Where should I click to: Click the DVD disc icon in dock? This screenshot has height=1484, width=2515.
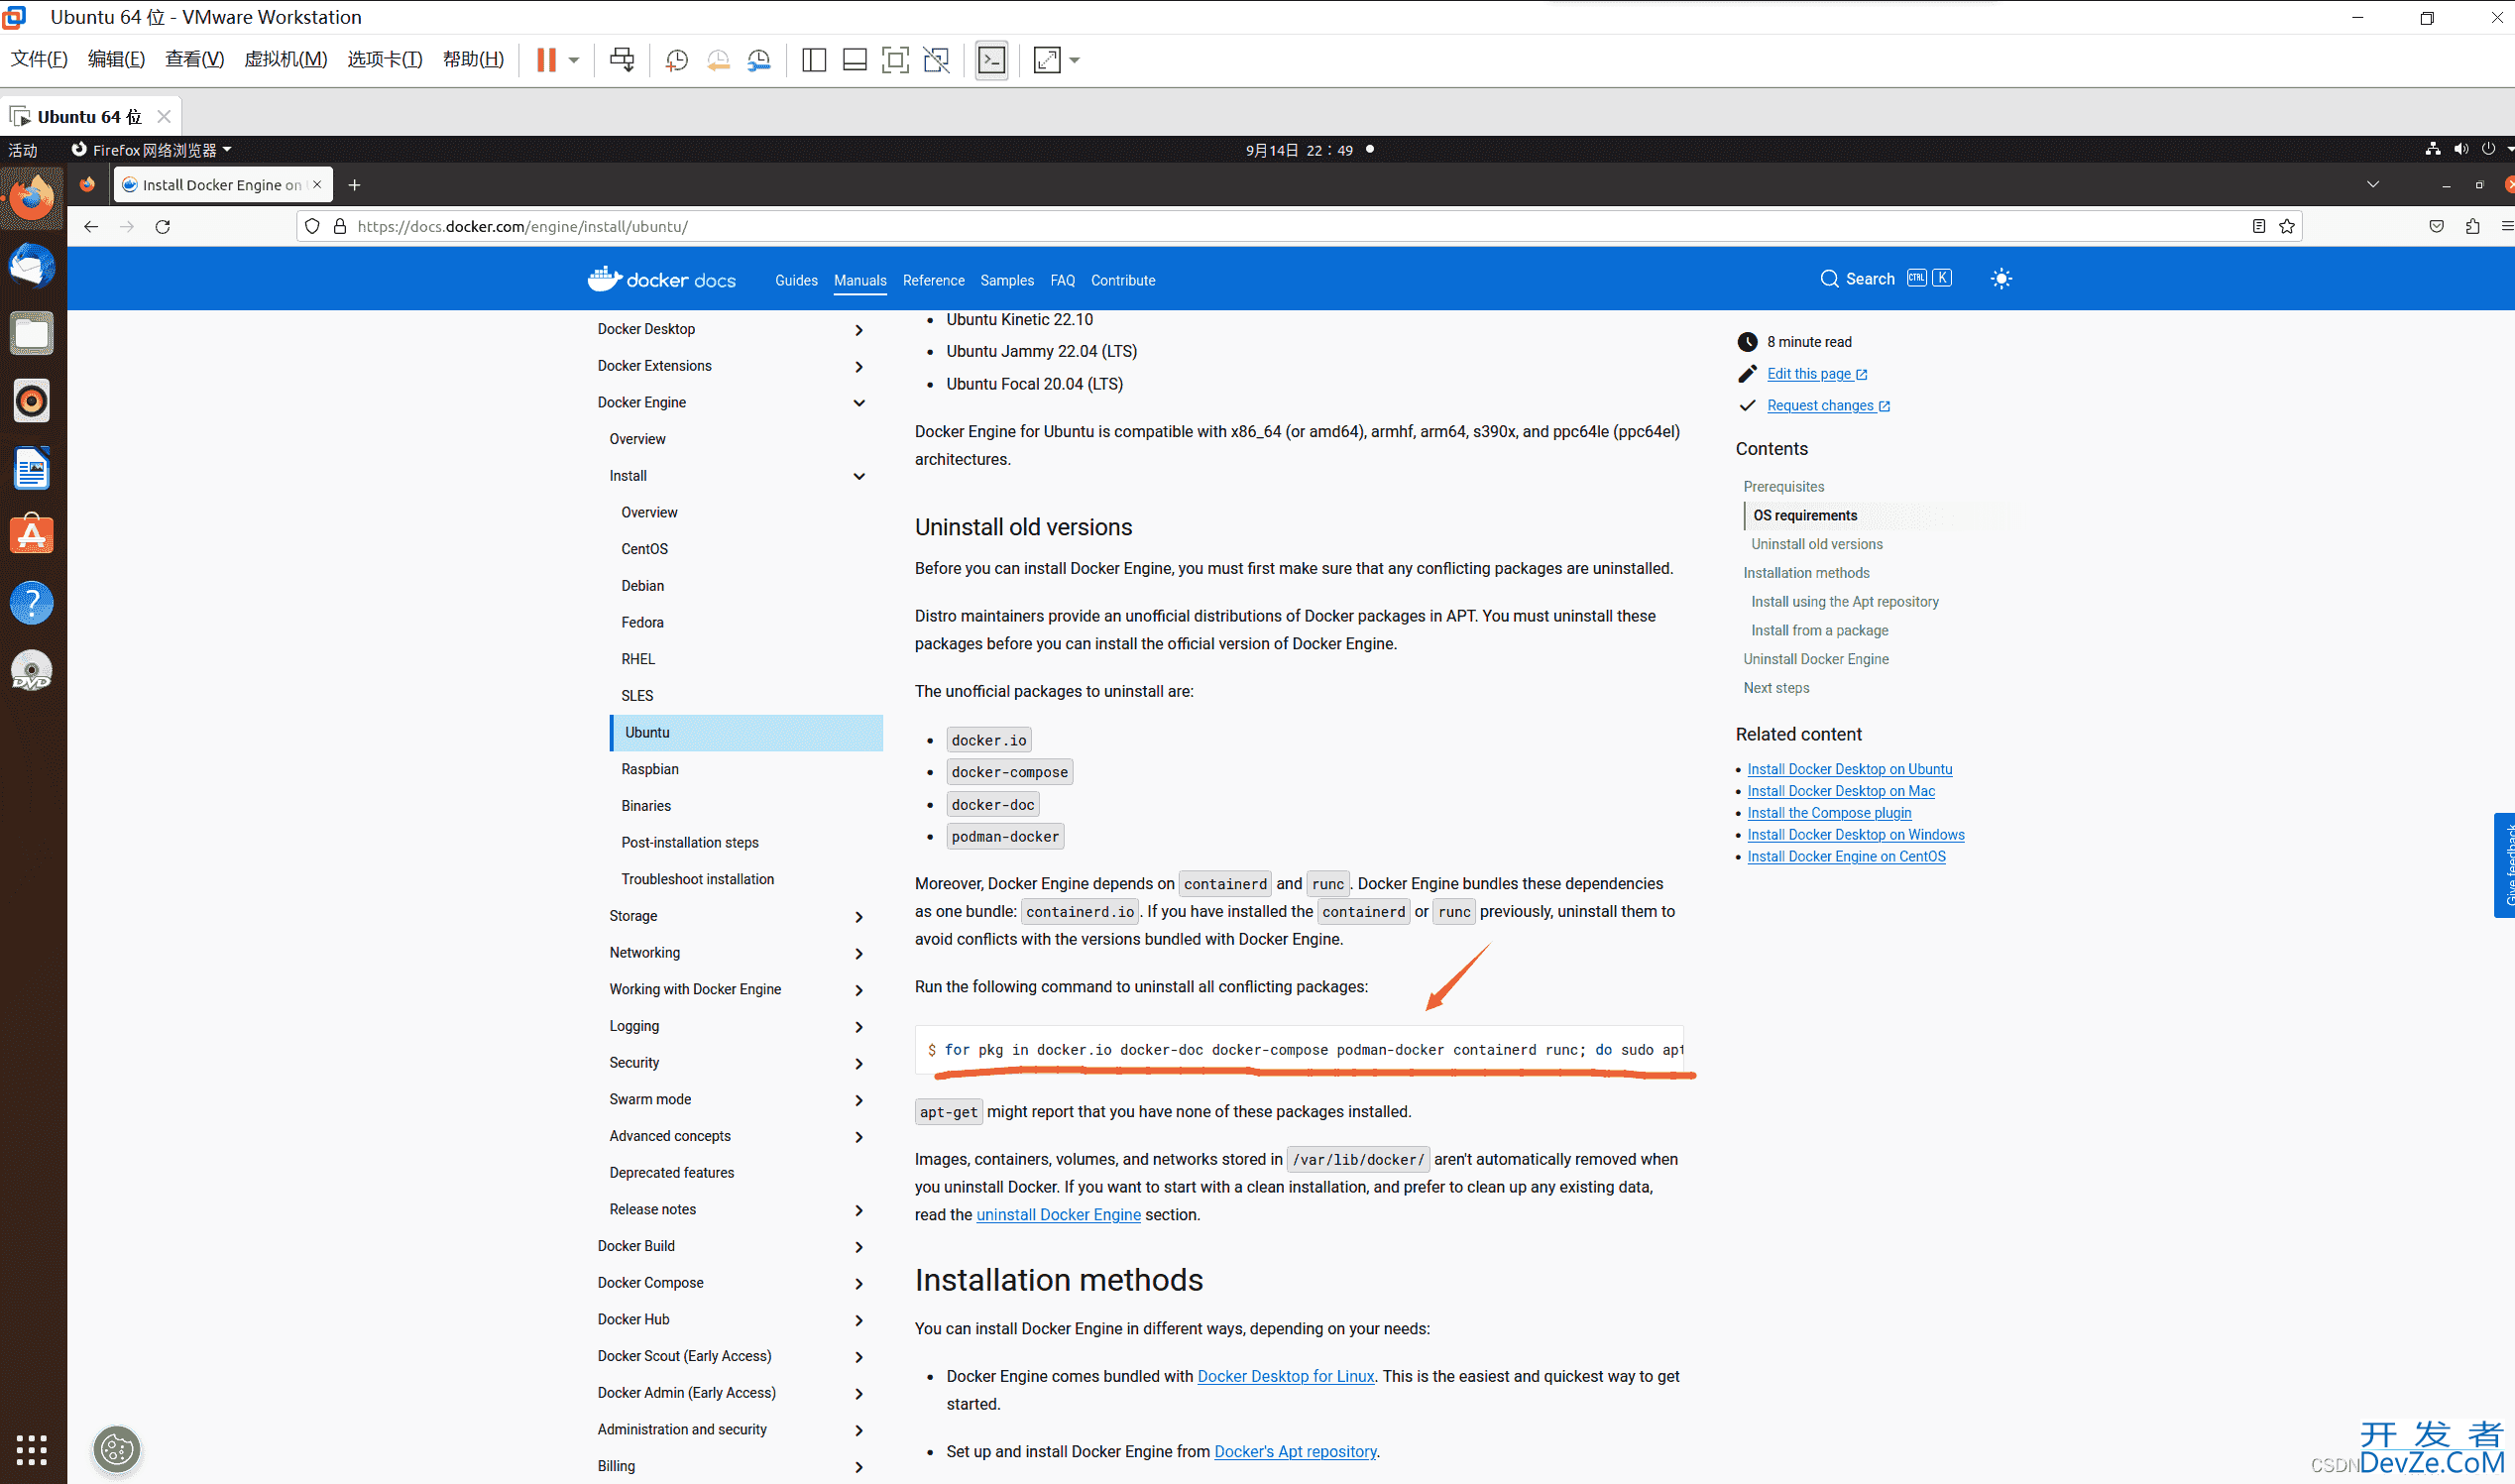click(32, 671)
